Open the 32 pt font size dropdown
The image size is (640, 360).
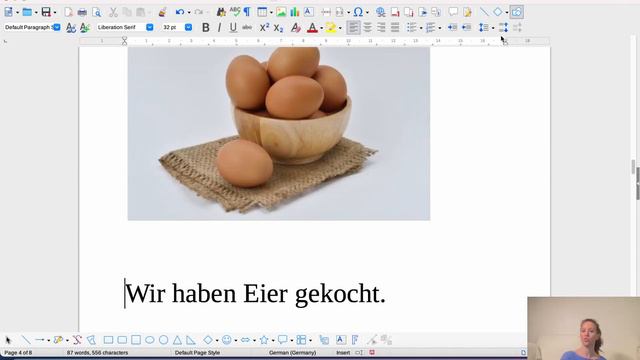(188, 27)
